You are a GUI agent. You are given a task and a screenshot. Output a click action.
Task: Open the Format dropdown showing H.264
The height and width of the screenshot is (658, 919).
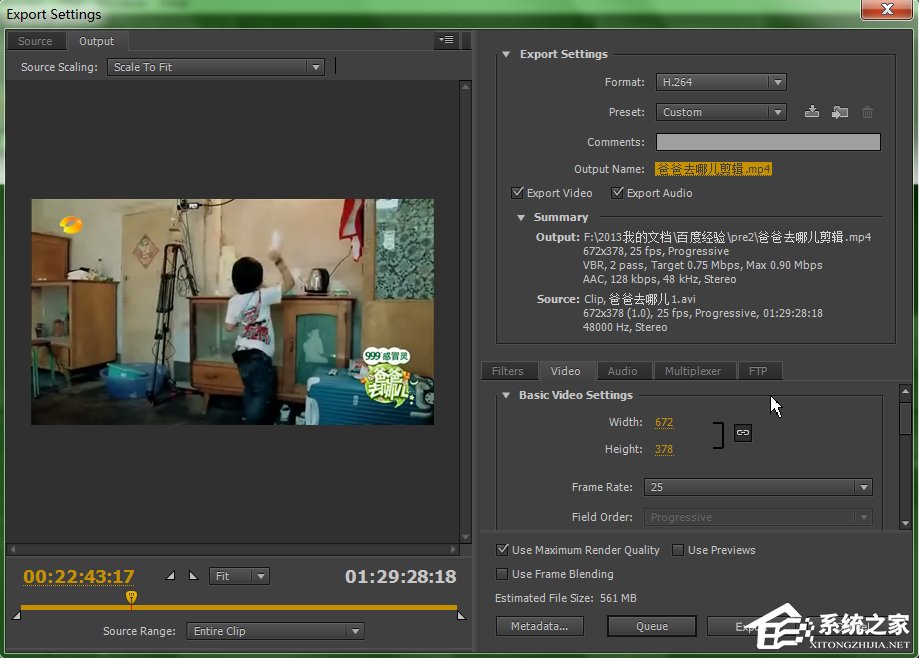pyautogui.click(x=720, y=82)
